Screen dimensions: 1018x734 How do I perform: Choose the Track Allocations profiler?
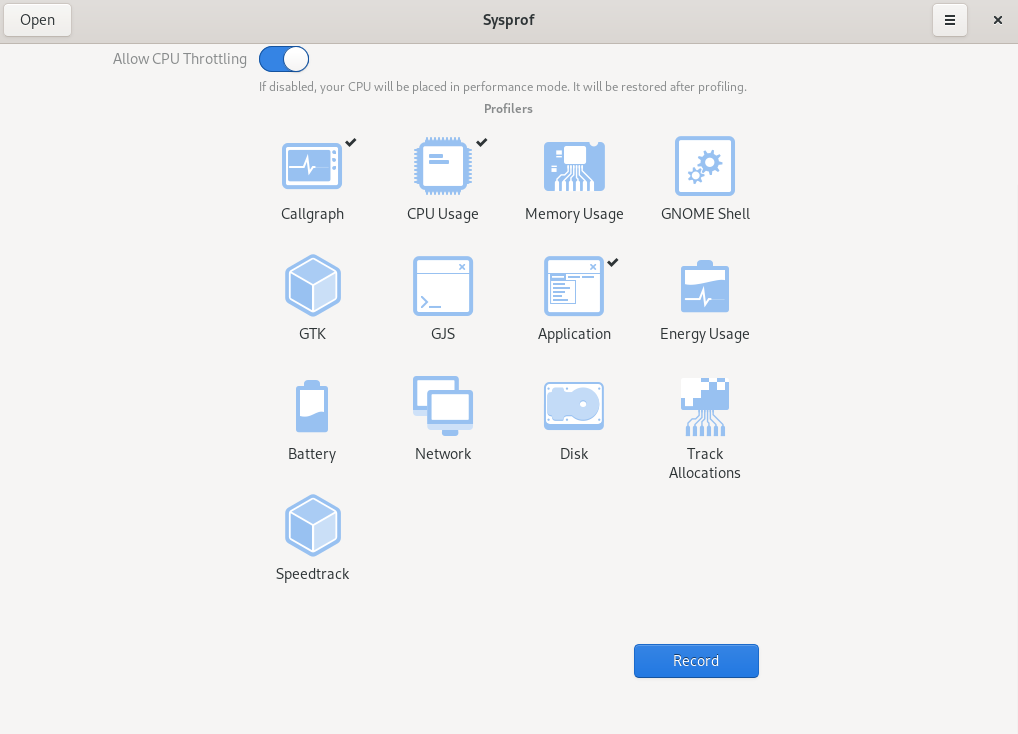705,406
